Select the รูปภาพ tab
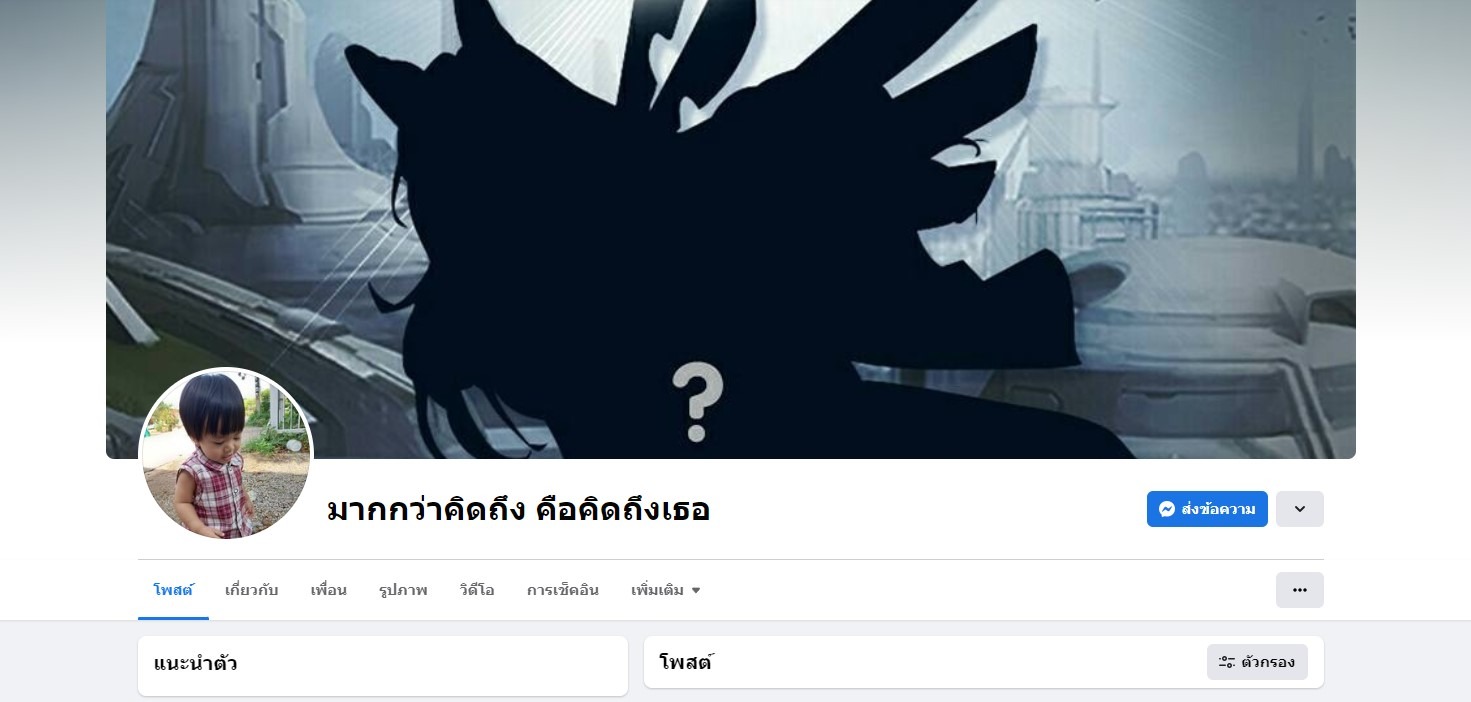The image size is (1471, 702). pos(403,590)
